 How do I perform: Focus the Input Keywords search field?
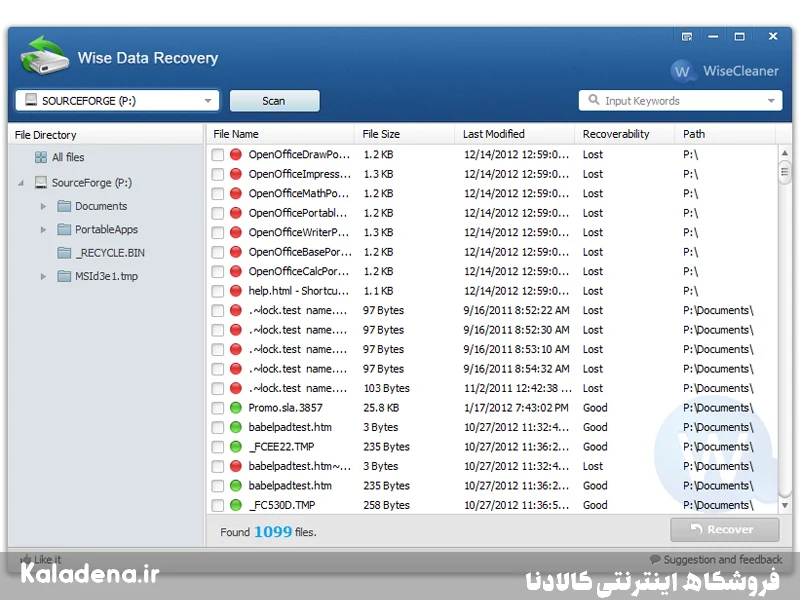681,101
